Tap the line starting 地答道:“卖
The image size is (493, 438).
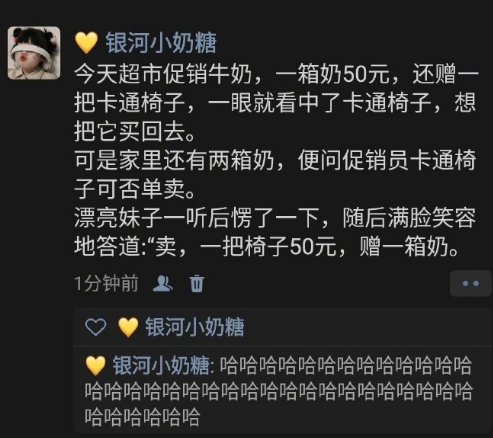click(267, 247)
